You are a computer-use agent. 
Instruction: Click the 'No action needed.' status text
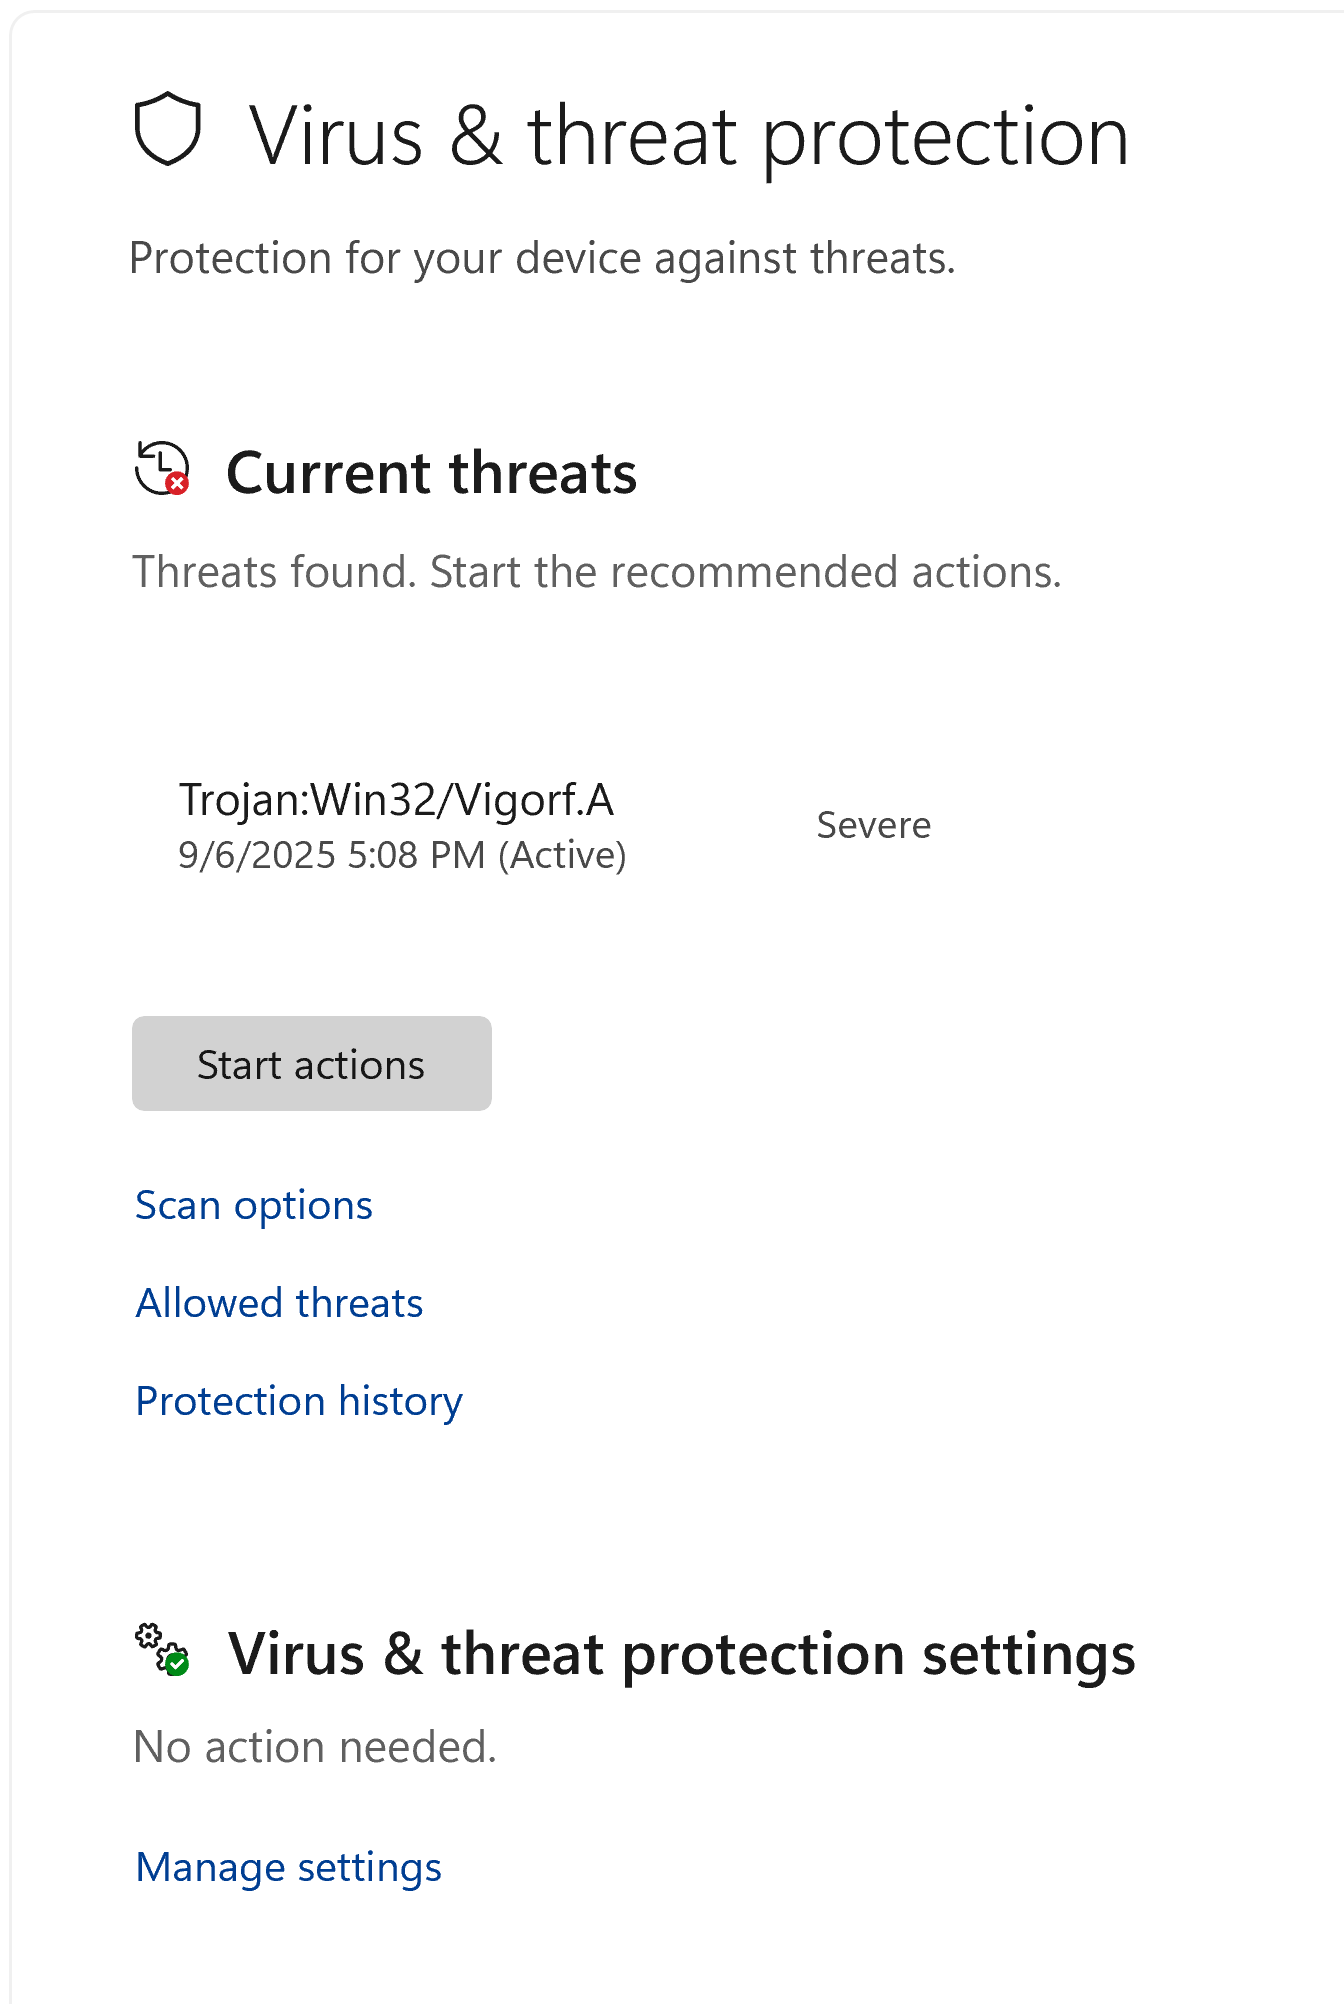click(x=315, y=1748)
